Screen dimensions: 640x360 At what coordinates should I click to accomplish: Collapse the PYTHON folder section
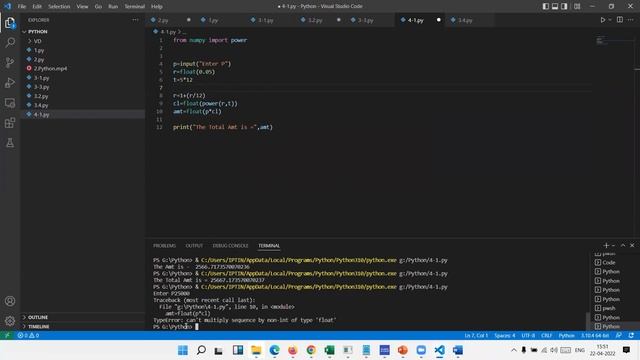click(83, 32)
